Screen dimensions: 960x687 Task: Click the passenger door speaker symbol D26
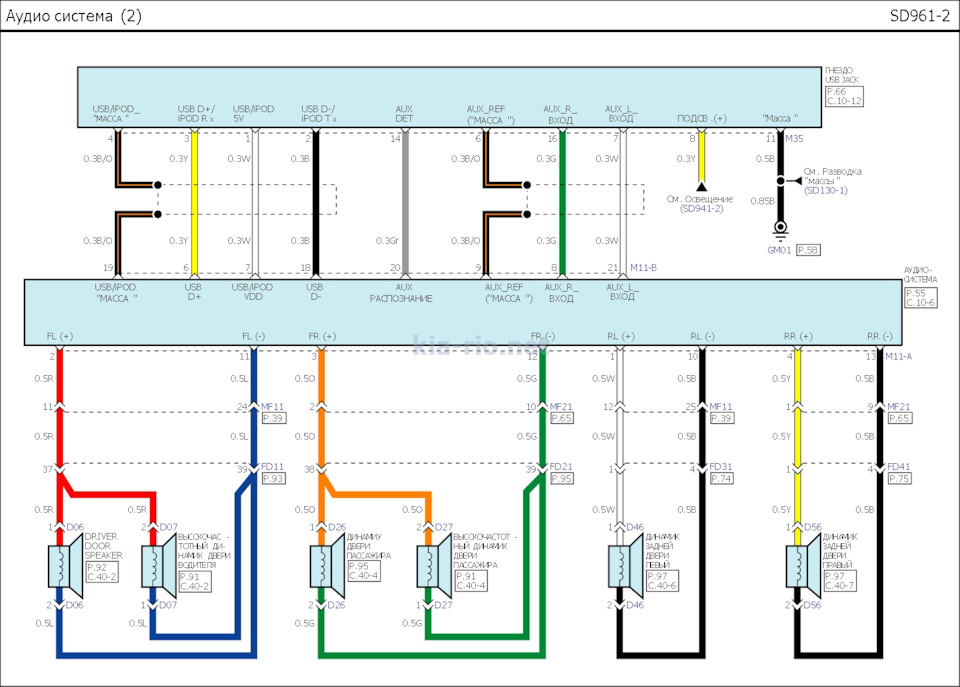click(328, 566)
